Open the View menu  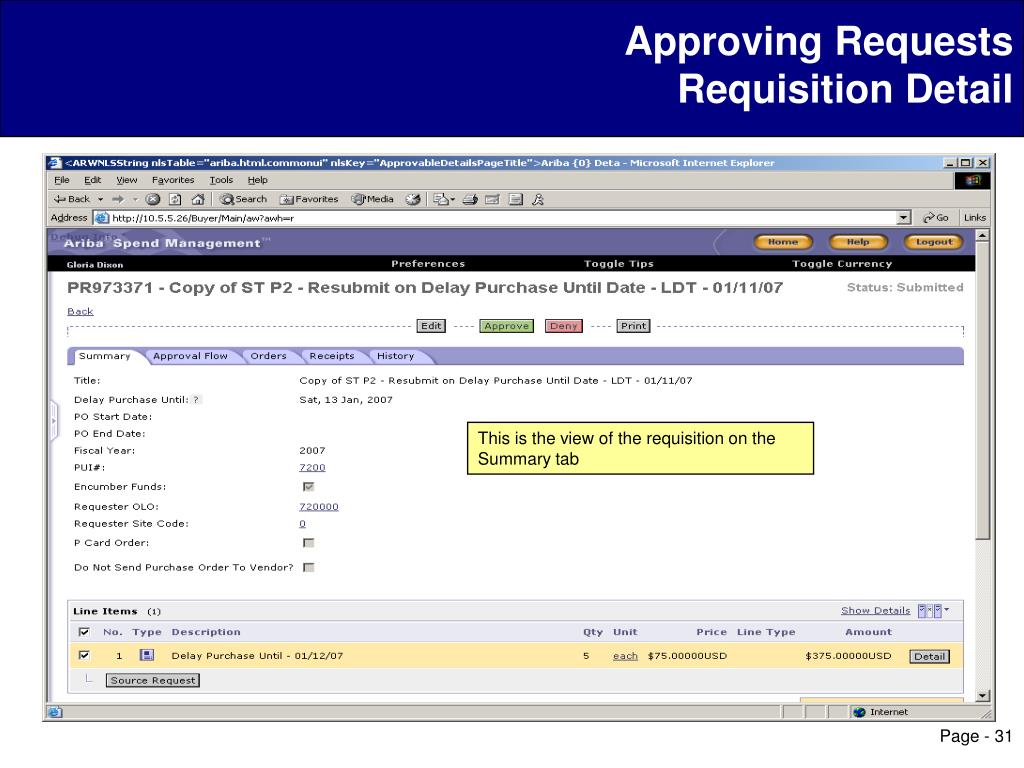(127, 180)
